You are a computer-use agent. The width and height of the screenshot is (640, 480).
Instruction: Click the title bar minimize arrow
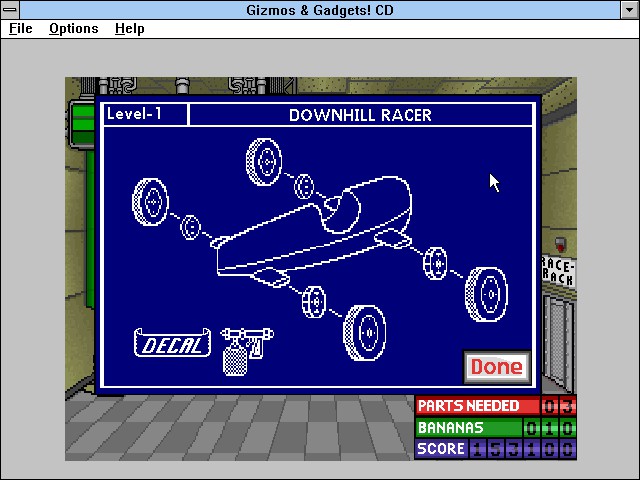(x=629, y=10)
